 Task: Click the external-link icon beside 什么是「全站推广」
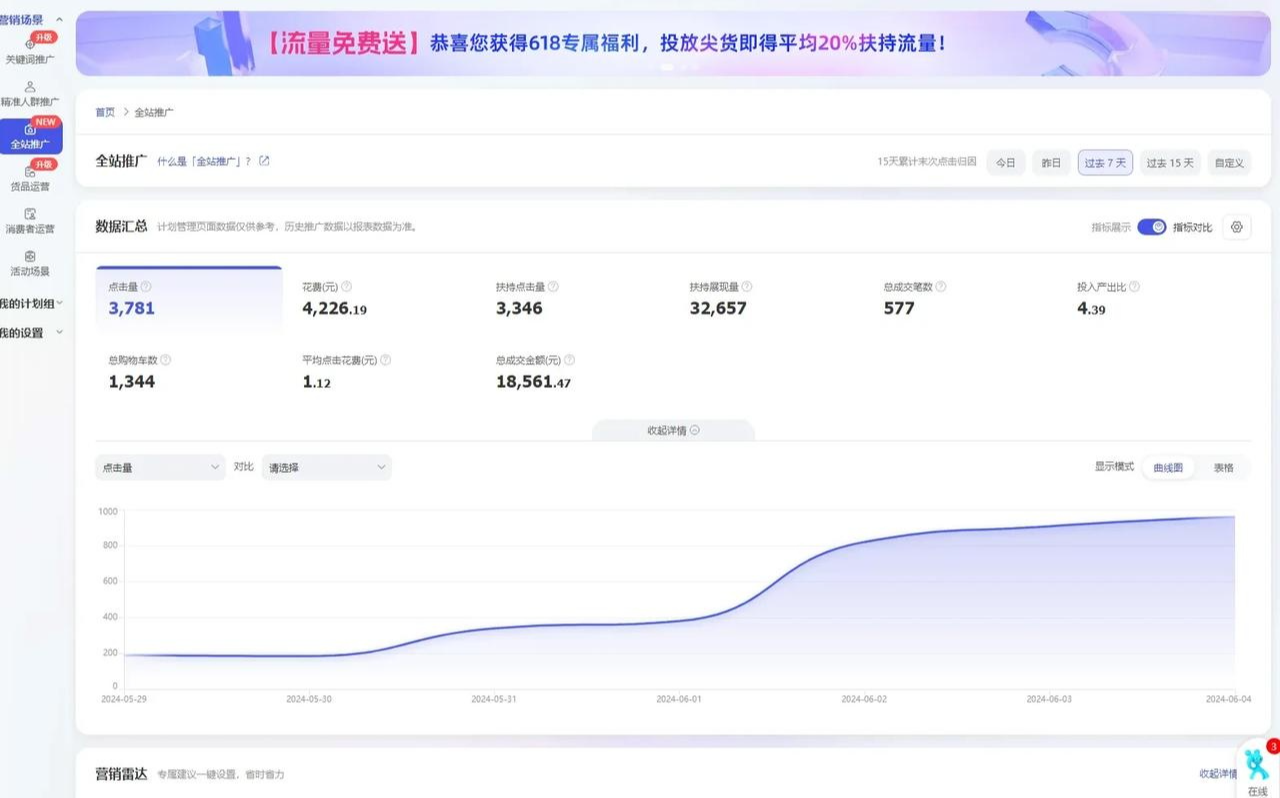(264, 161)
